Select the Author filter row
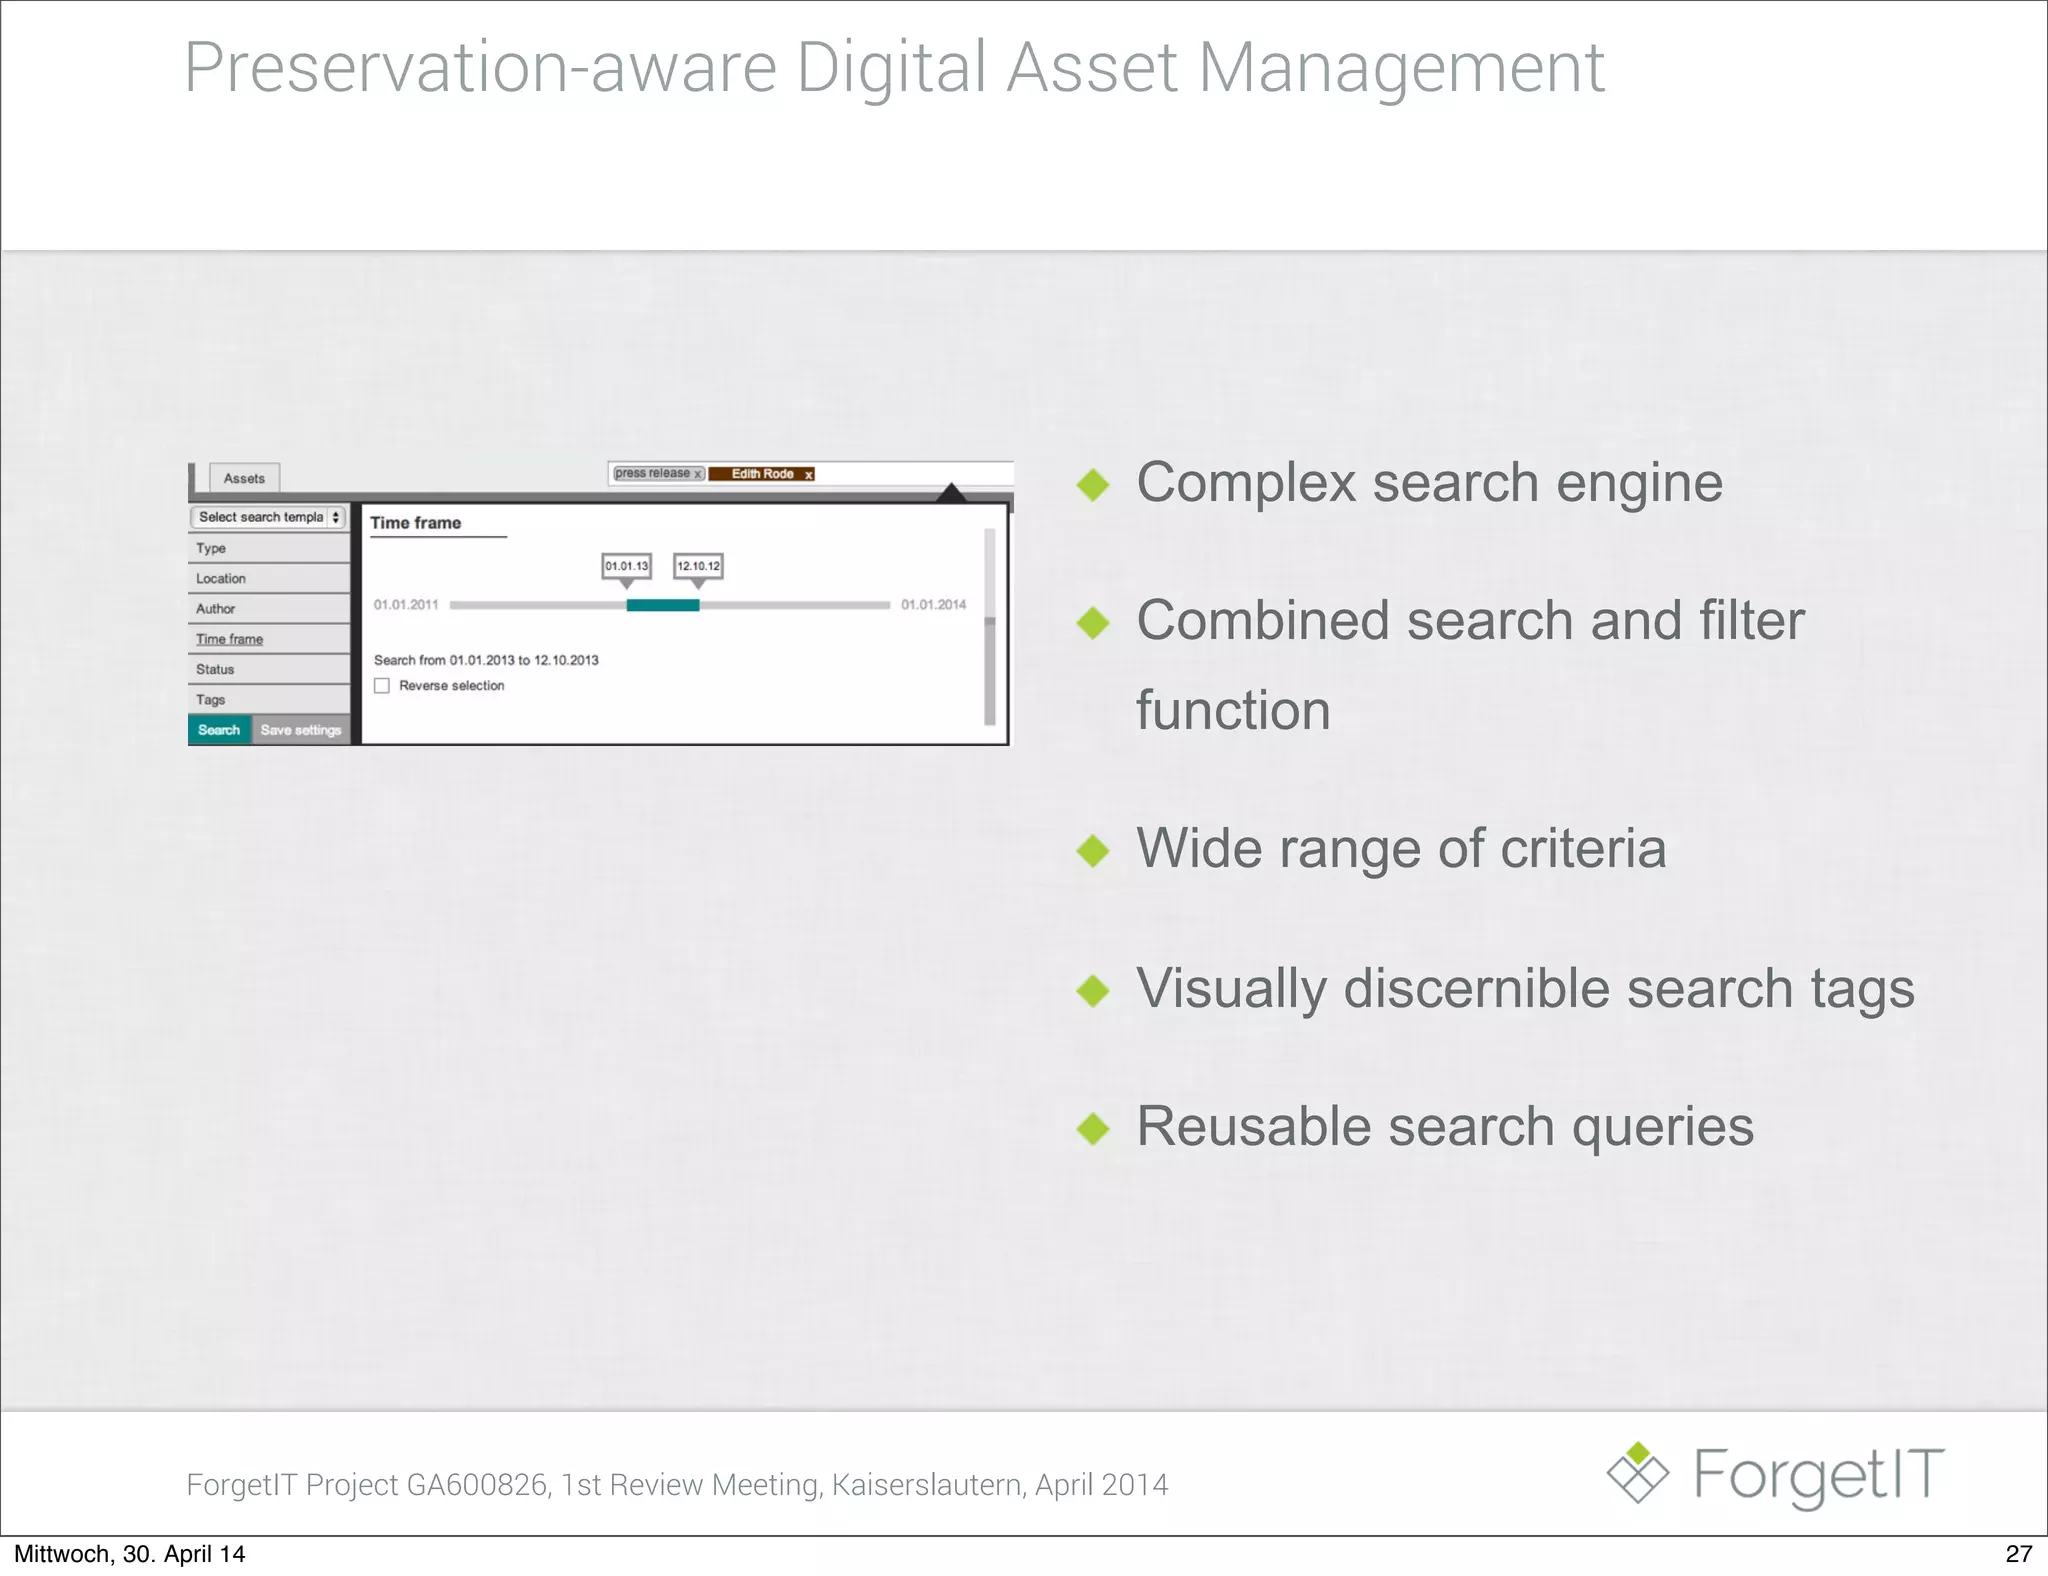2048x1576 pixels. [x=269, y=608]
